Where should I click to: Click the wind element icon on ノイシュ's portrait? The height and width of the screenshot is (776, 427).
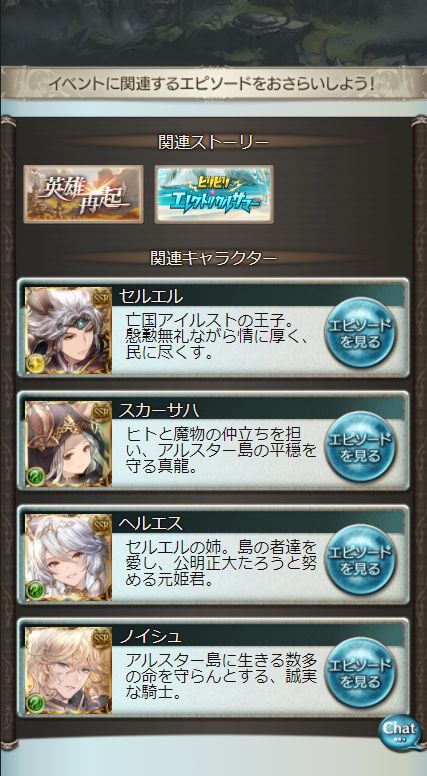pos(37,703)
